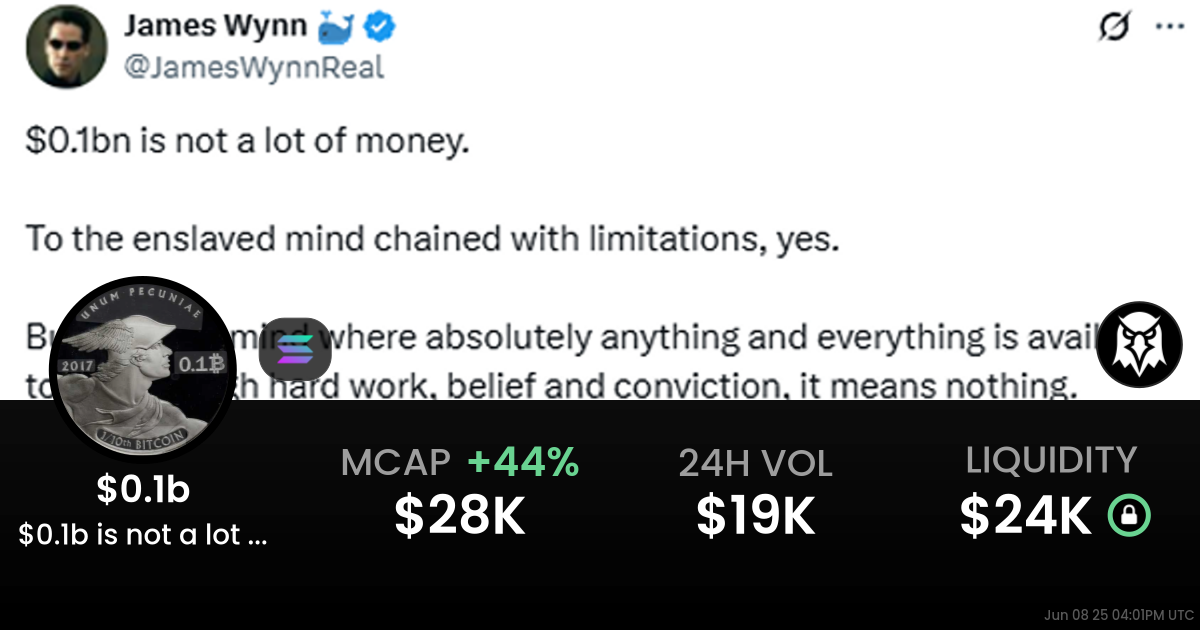Click the $19K 24H VOL value
This screenshot has width=1200, height=630.
(x=756, y=516)
